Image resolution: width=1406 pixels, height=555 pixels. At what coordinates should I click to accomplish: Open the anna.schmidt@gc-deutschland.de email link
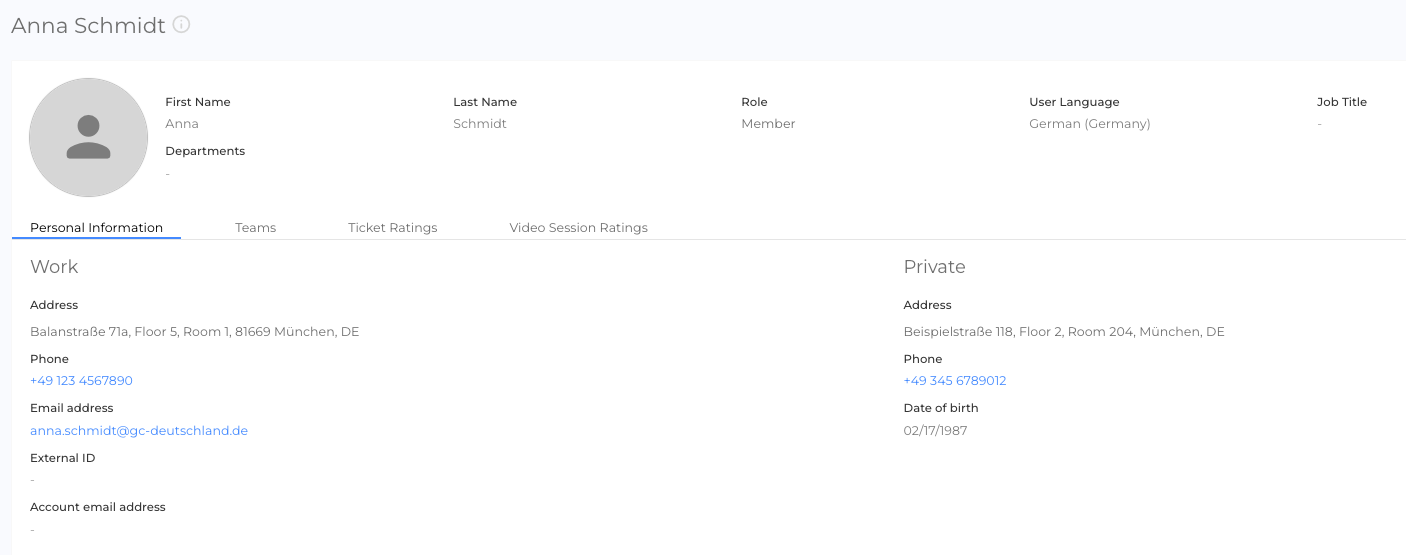pos(139,431)
